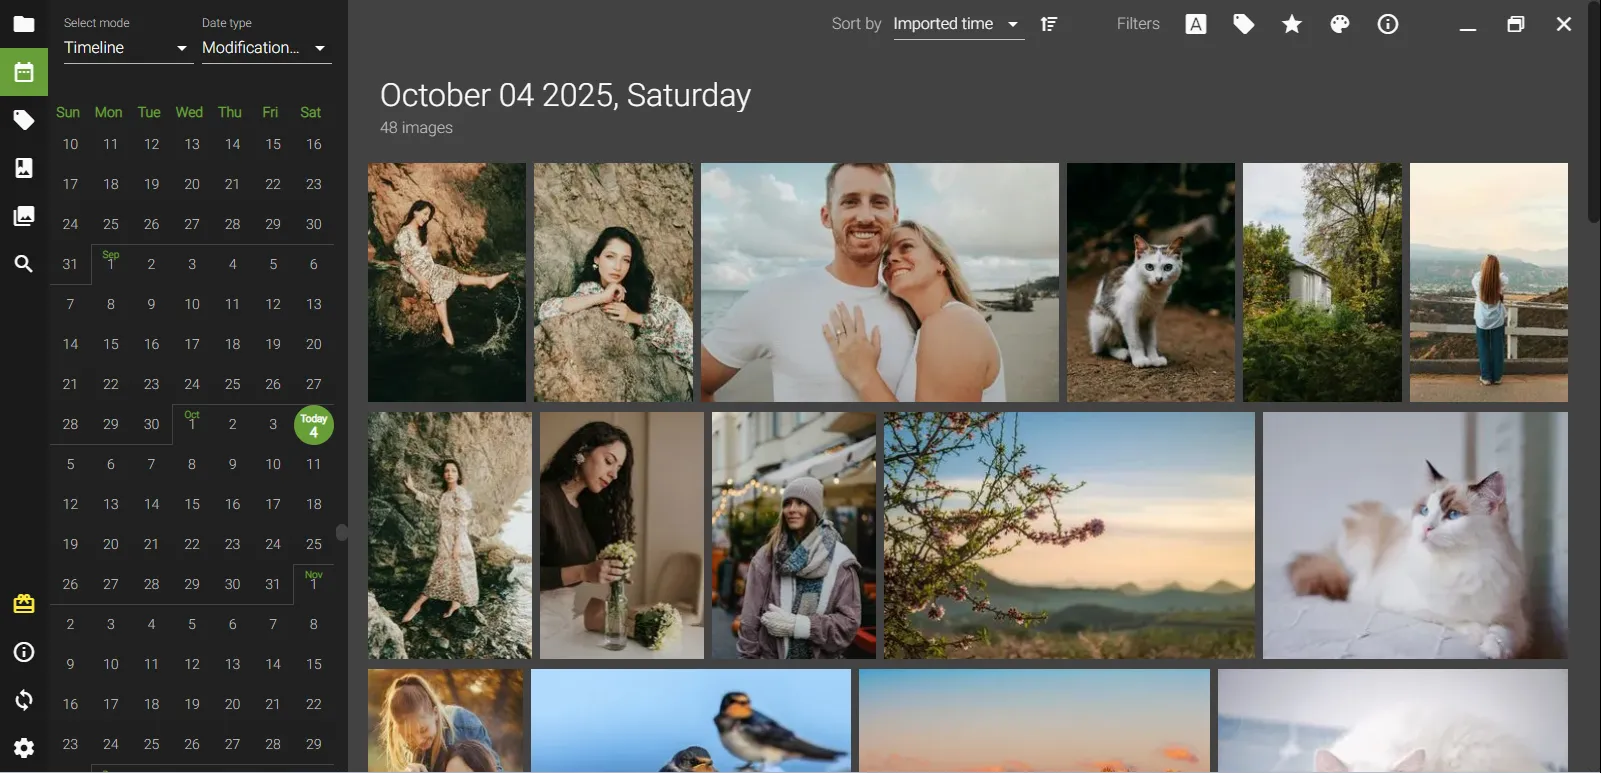The height and width of the screenshot is (773, 1601).
Task: Open the Date type Modification dropdown
Action: [x=265, y=48]
